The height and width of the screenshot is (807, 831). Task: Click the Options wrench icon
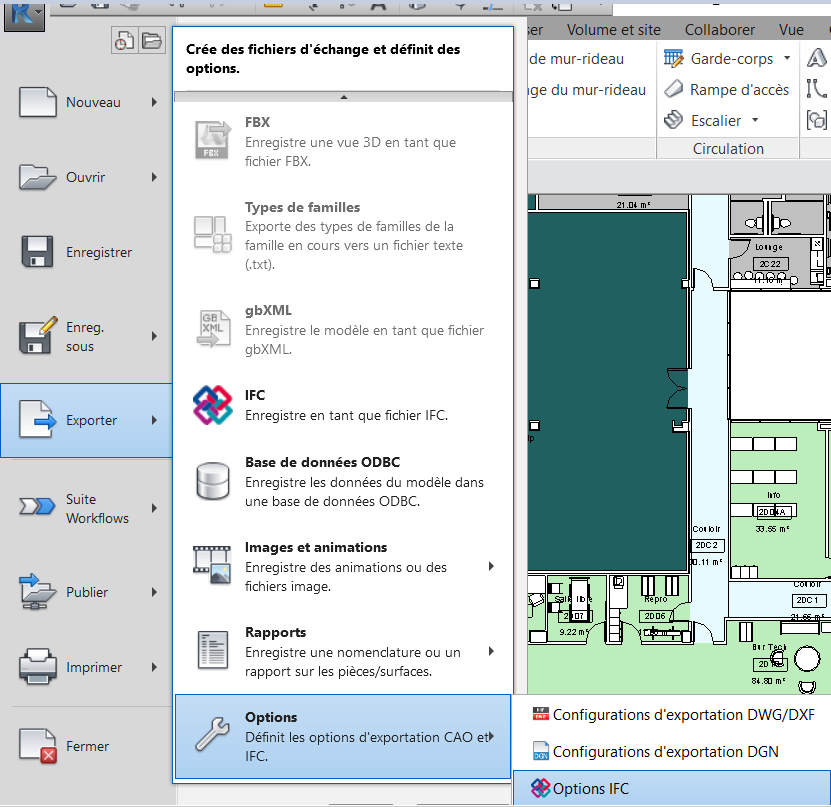click(x=212, y=736)
